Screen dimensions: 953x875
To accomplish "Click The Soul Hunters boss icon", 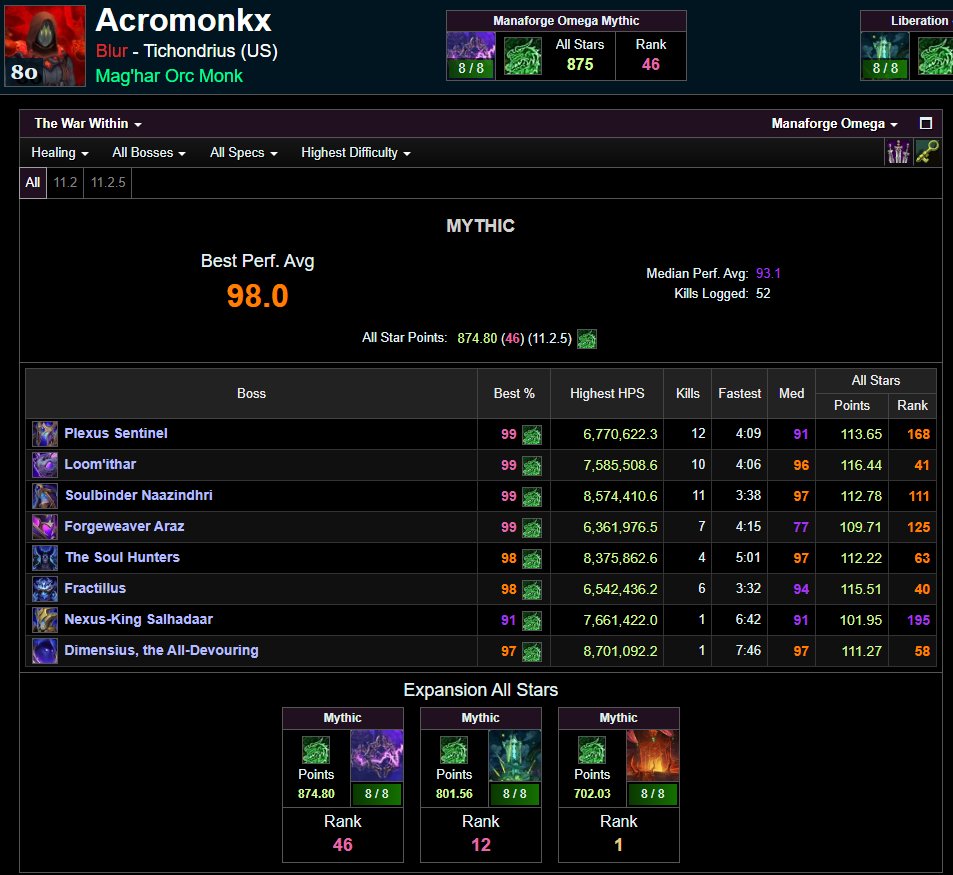I will click(45, 558).
